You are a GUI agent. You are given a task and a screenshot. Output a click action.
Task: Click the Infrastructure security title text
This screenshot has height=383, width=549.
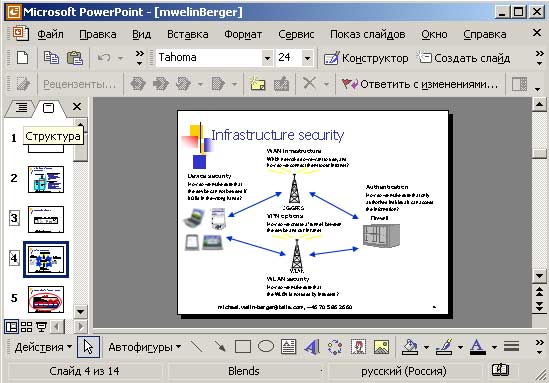tap(277, 135)
